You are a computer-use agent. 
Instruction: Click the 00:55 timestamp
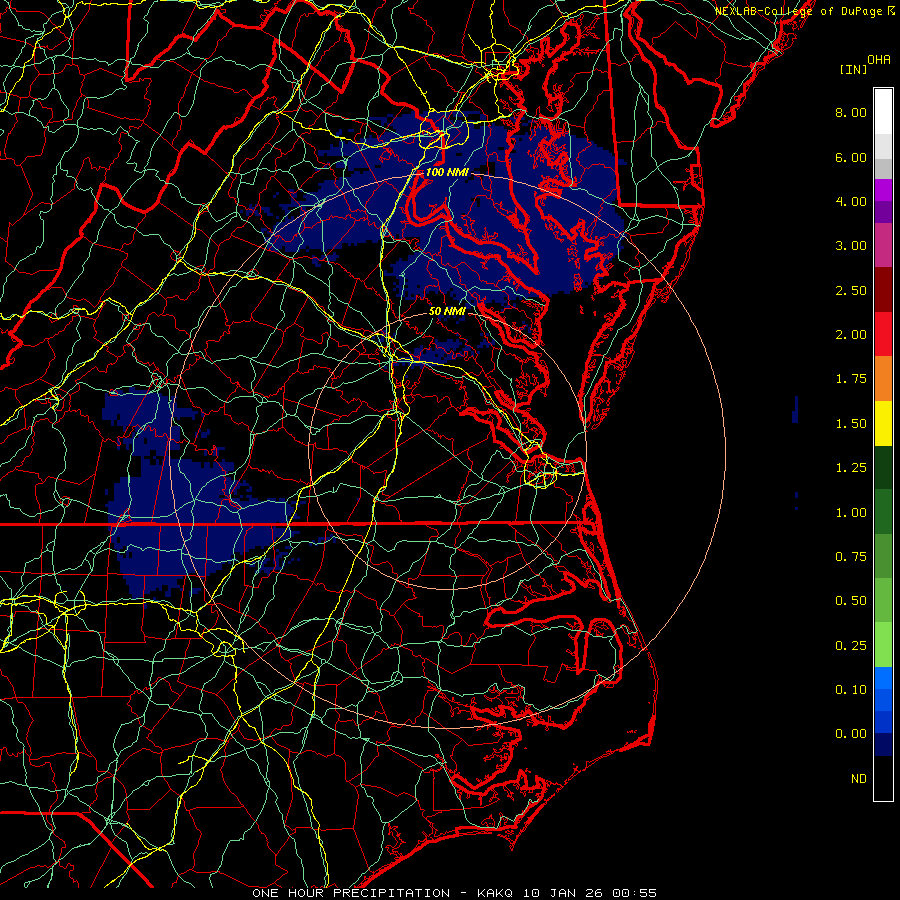(634, 893)
